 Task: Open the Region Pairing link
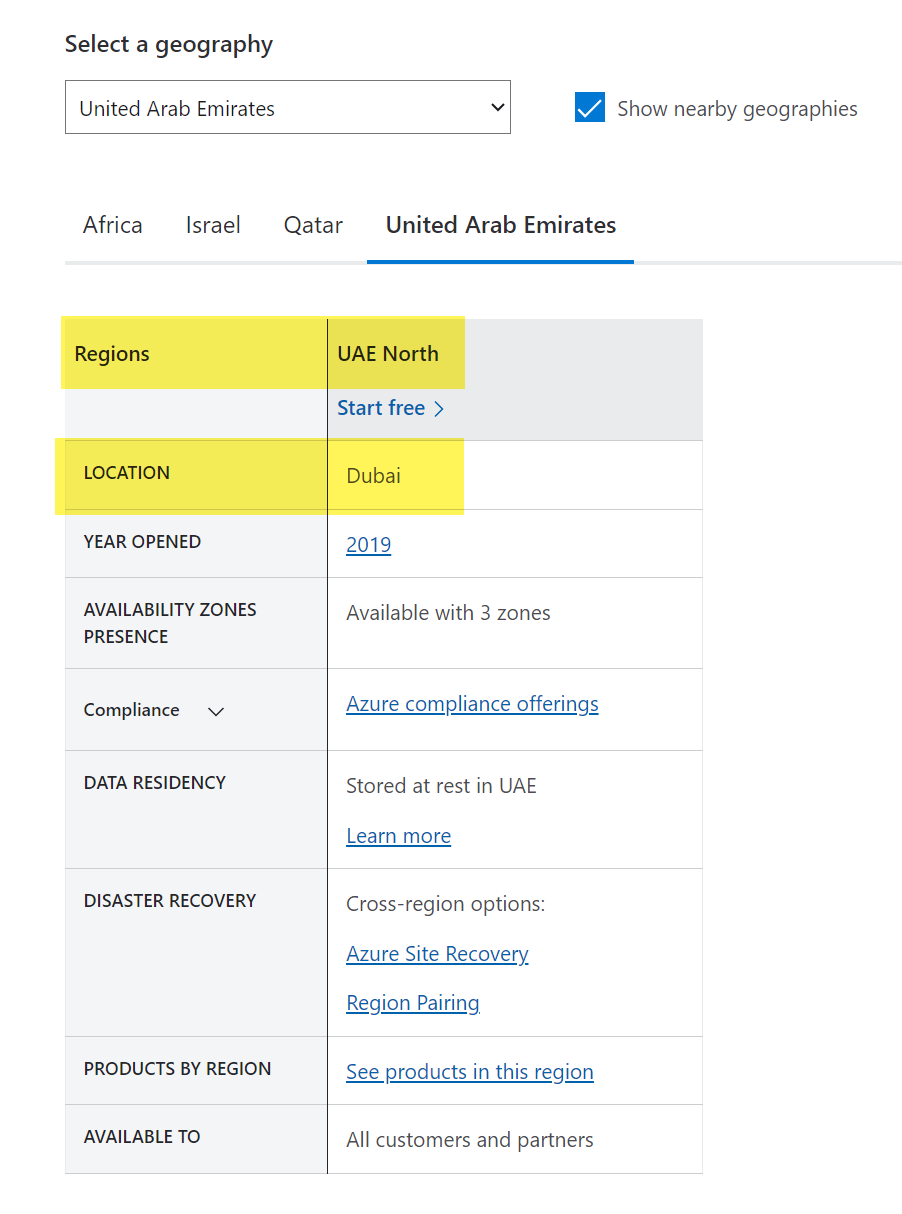coord(413,1003)
